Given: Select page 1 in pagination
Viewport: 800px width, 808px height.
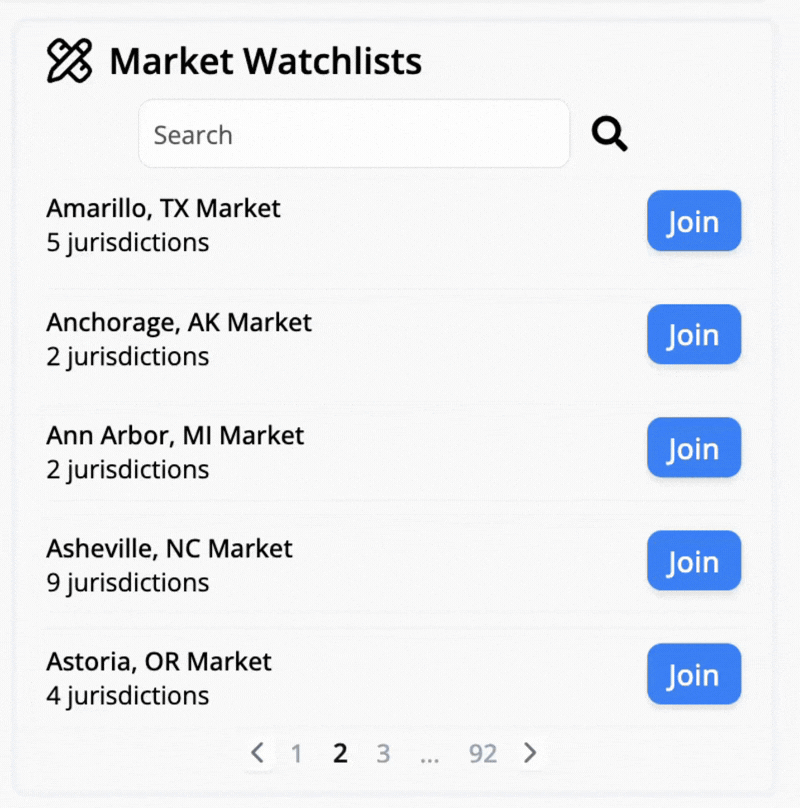Looking at the screenshot, I should click(296, 753).
